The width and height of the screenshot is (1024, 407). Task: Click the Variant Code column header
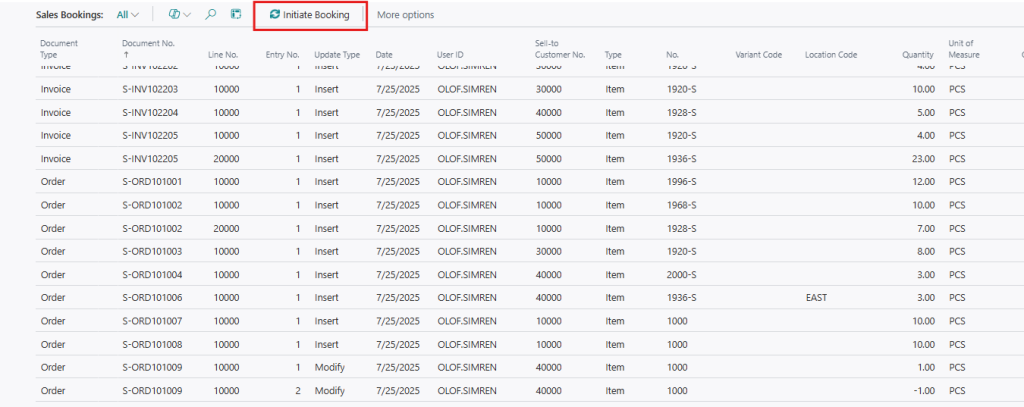click(x=758, y=54)
